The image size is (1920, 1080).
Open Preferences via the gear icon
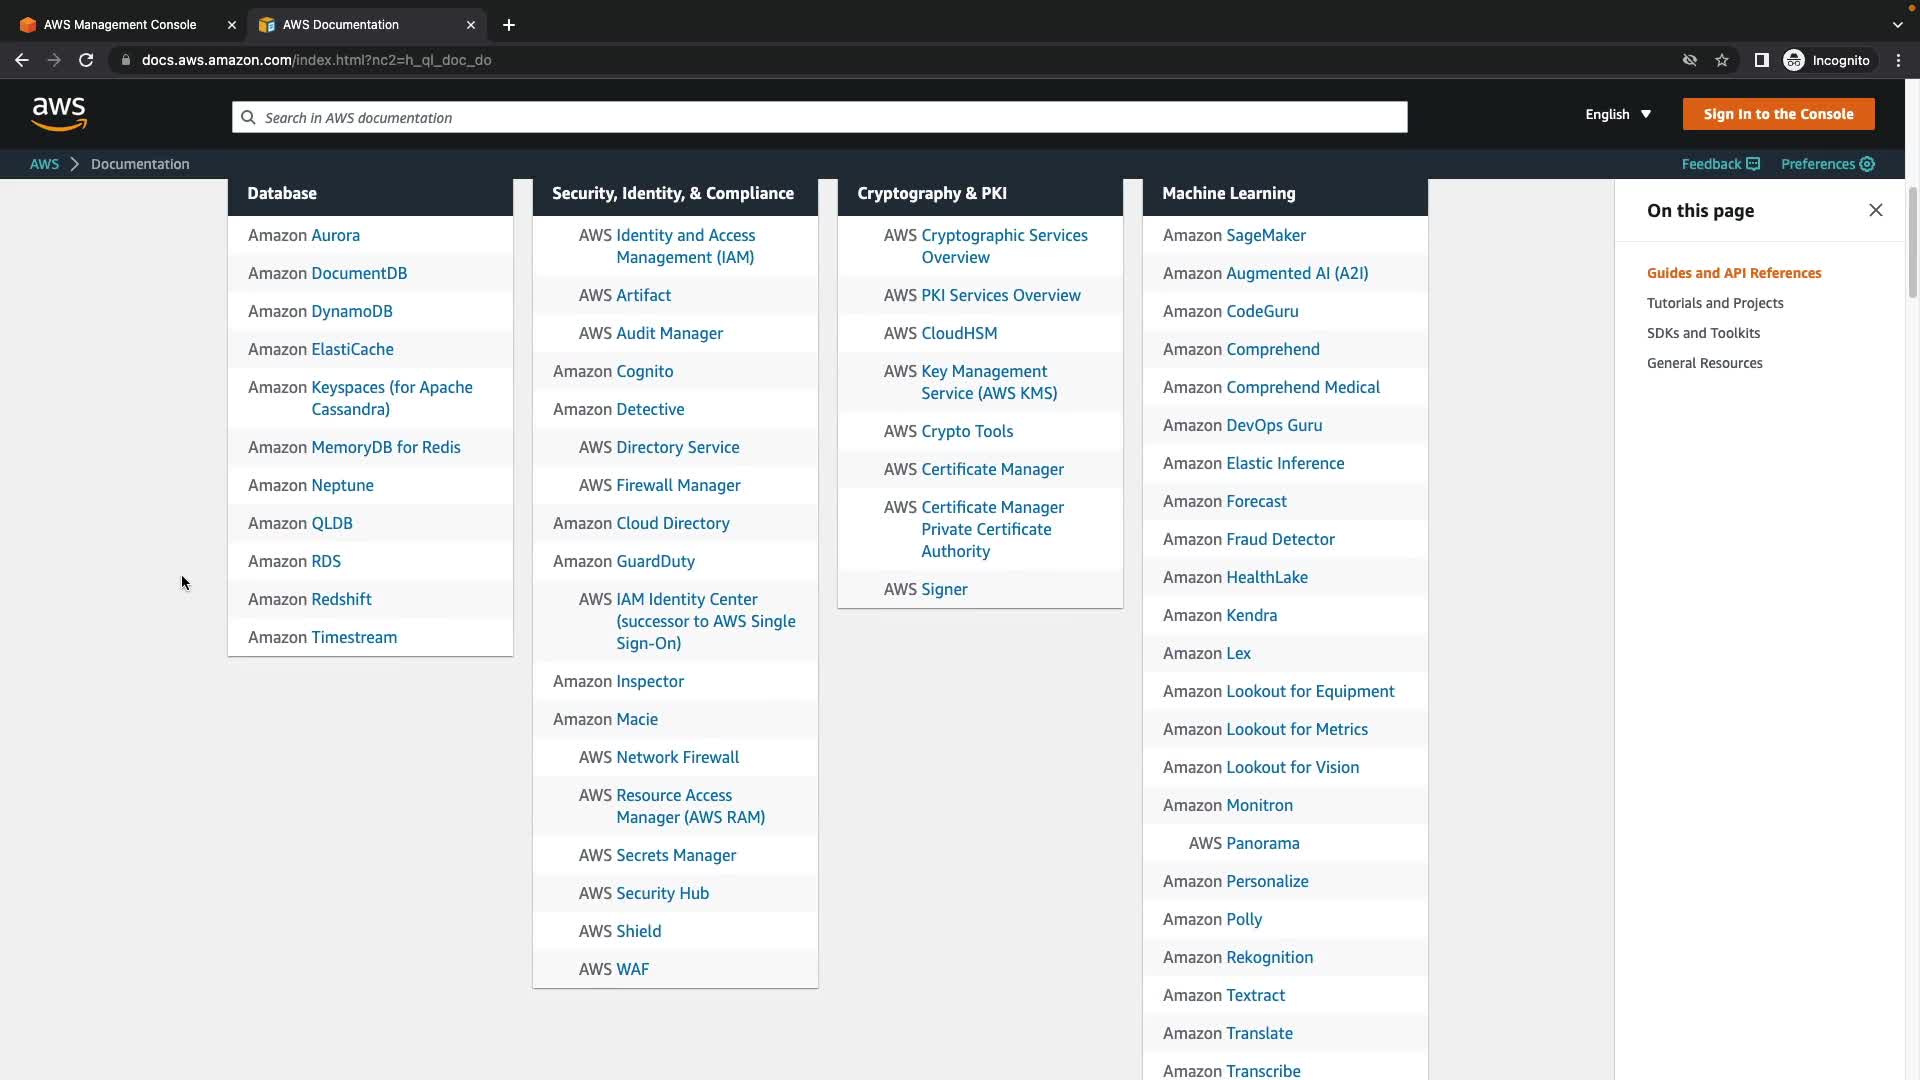point(1867,164)
